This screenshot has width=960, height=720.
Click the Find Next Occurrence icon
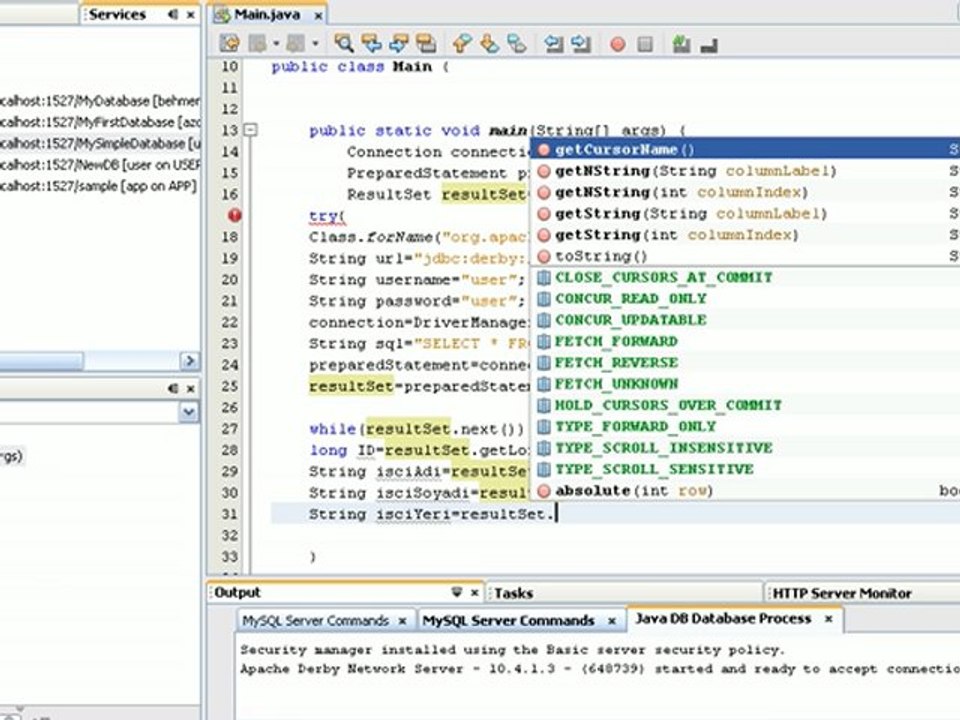coord(399,43)
